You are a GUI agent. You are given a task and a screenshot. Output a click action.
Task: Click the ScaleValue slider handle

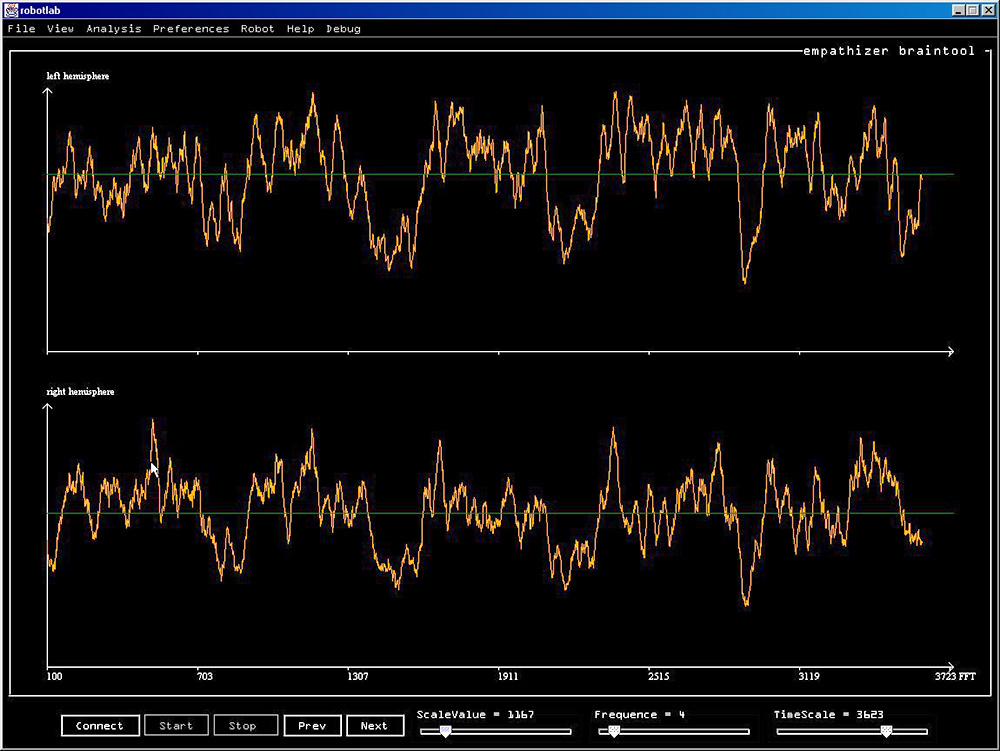click(x=446, y=731)
